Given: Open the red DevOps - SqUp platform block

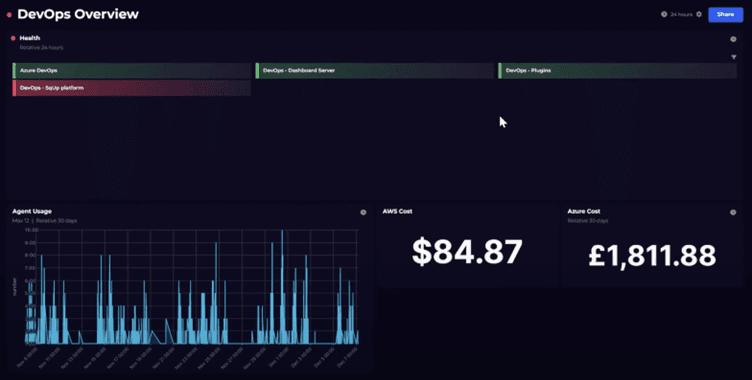Looking at the screenshot, I should coord(131,88).
